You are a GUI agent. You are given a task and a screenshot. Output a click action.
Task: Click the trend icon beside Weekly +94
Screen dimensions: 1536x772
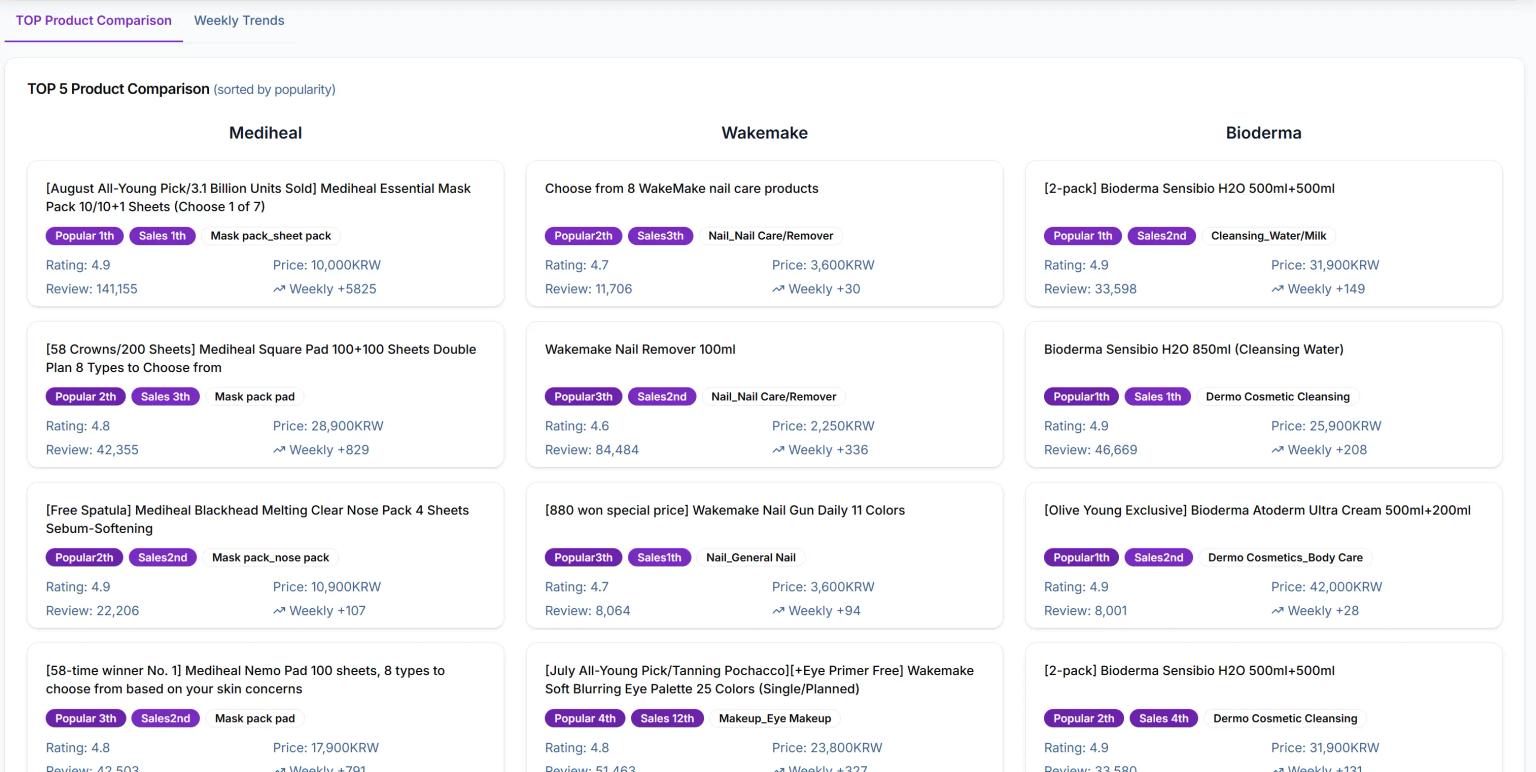(x=778, y=611)
